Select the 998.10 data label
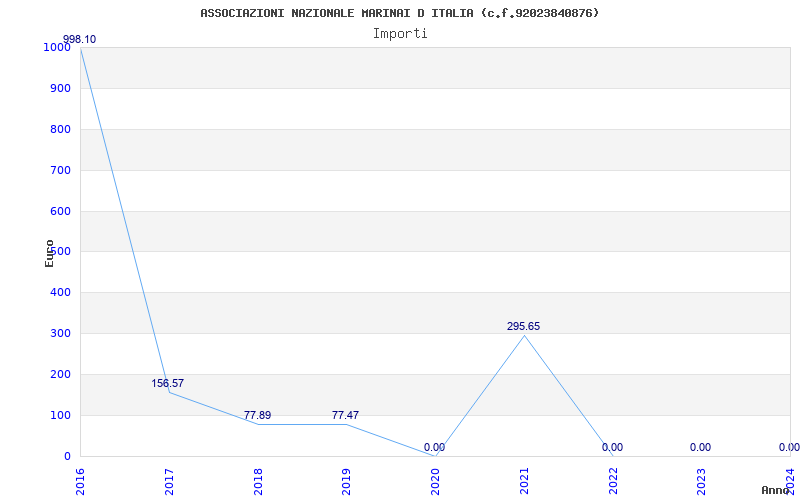 tap(79, 39)
